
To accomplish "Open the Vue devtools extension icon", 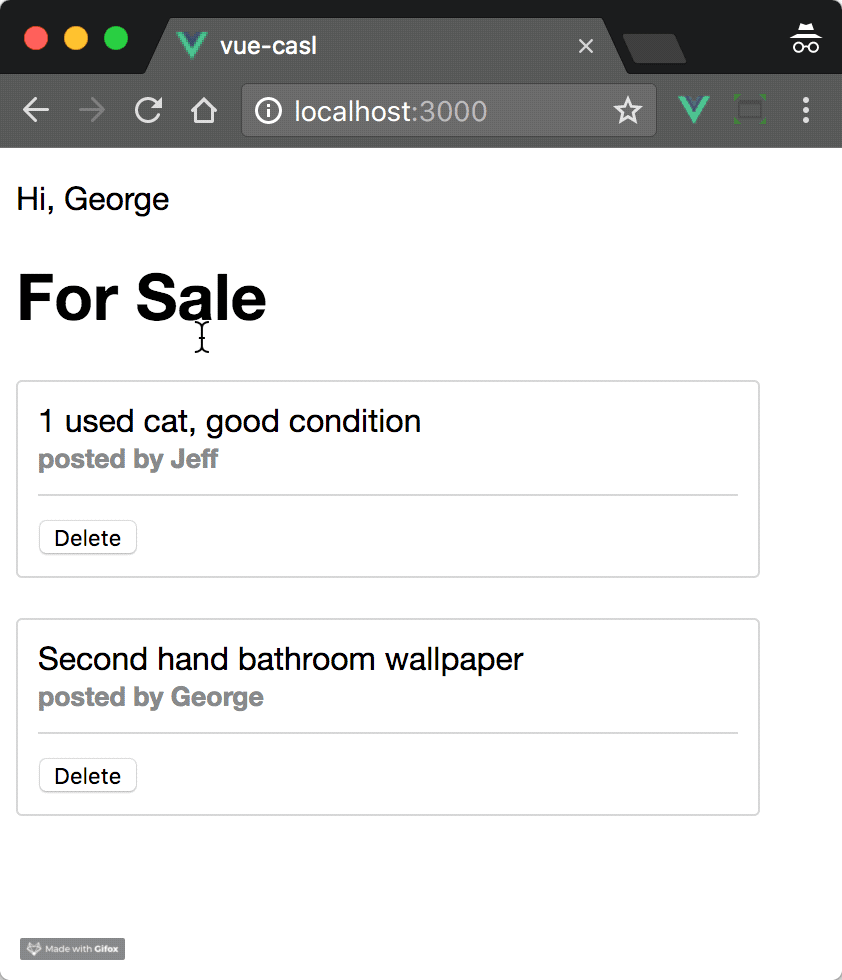I will point(693,110).
